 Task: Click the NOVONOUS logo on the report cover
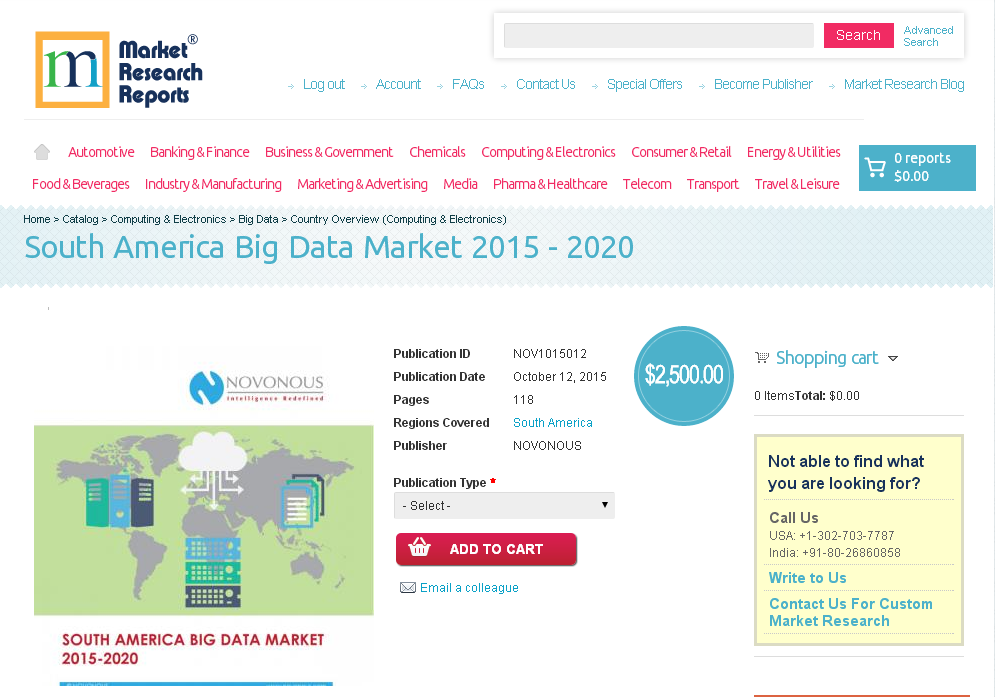click(x=256, y=387)
